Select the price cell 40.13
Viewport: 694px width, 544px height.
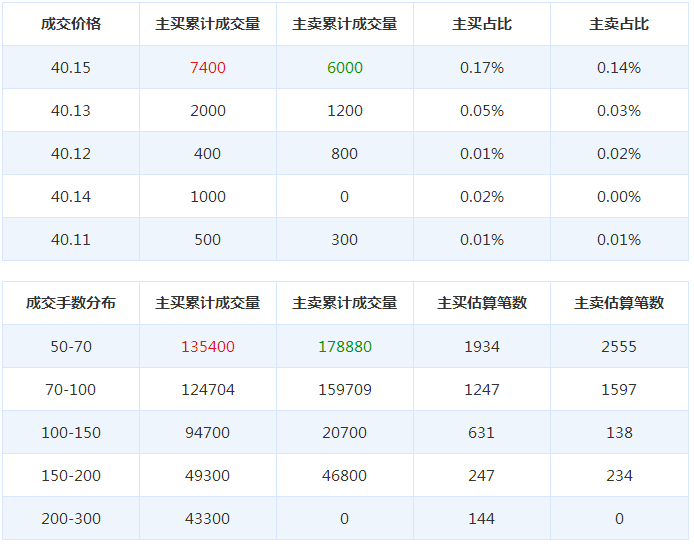click(71, 111)
